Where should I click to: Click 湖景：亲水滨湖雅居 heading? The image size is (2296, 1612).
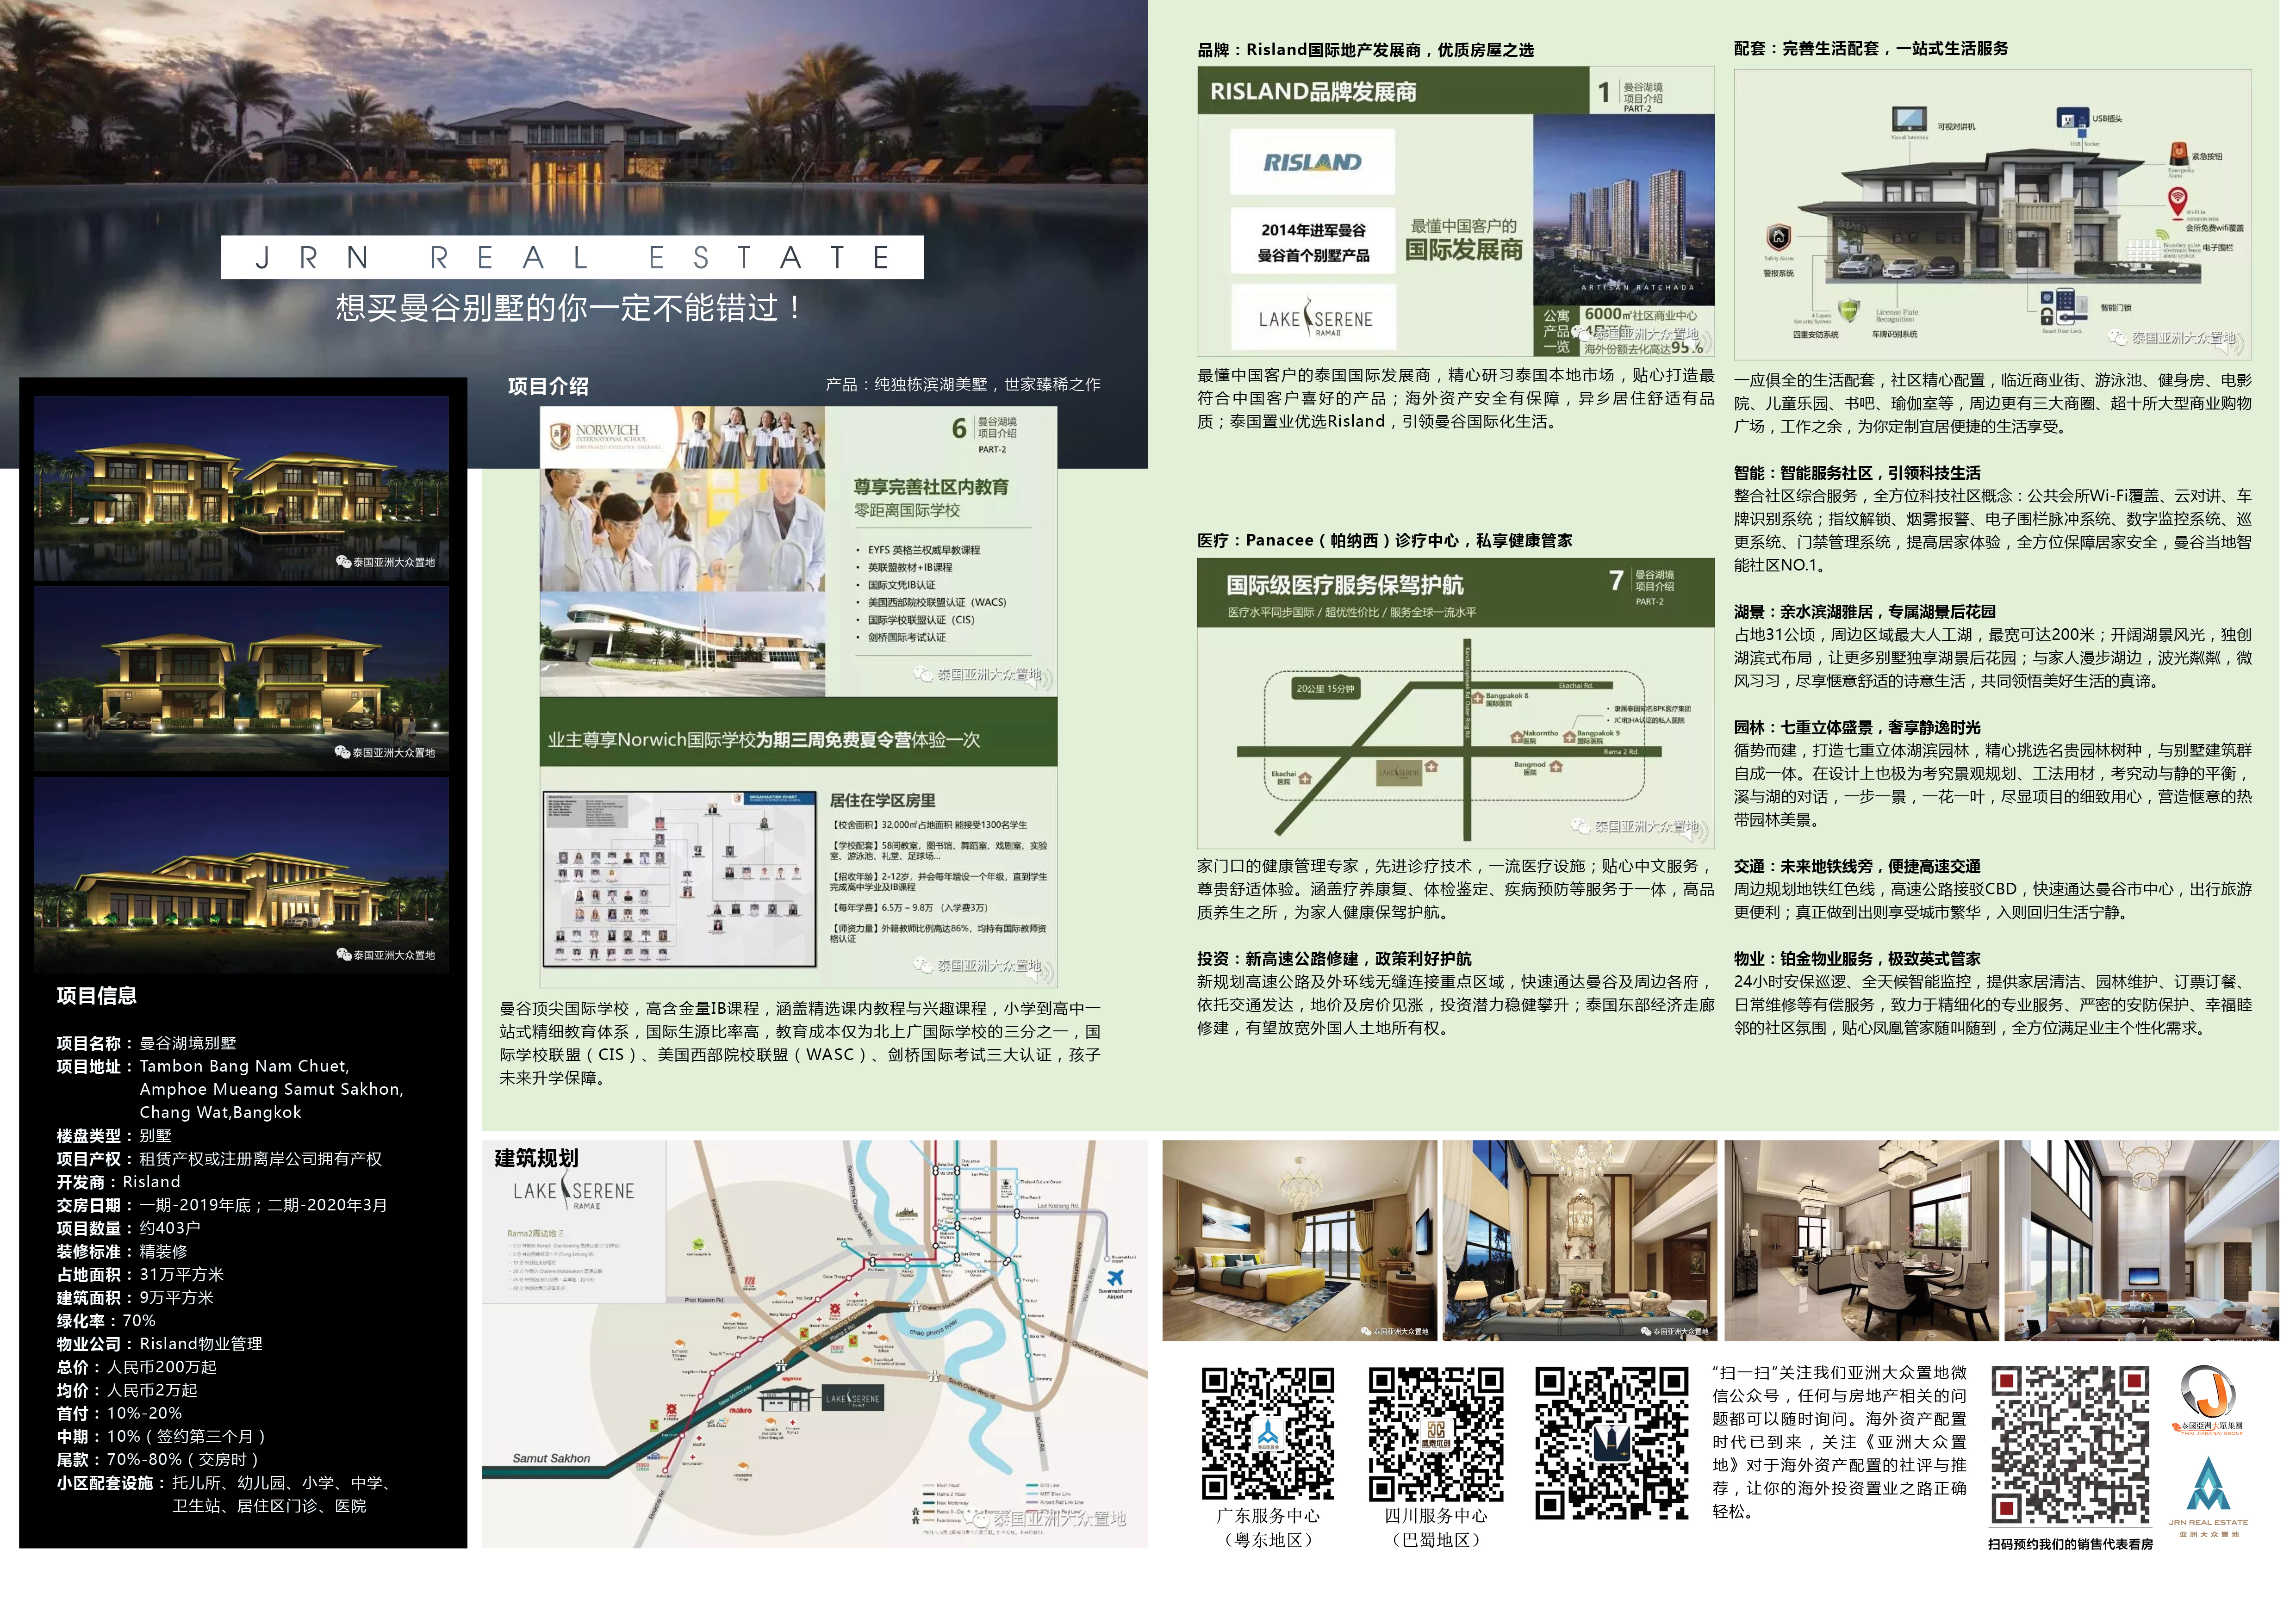1865,612
